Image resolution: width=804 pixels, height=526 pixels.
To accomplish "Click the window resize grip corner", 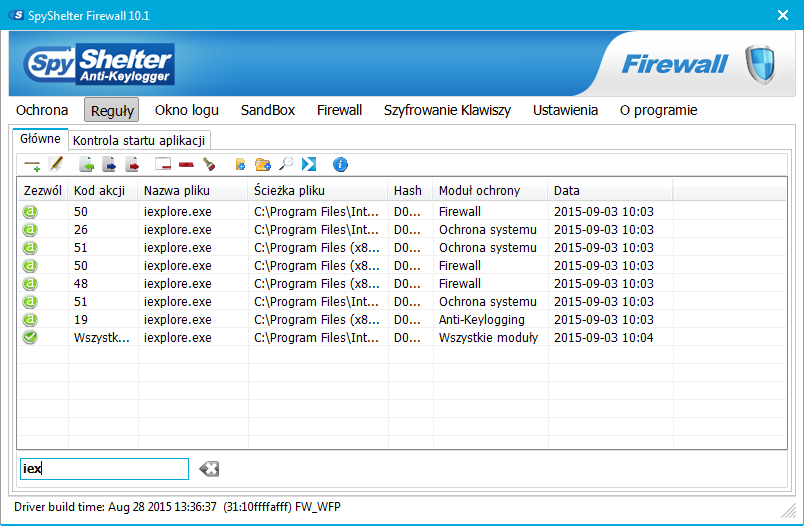I will tap(788, 511).
